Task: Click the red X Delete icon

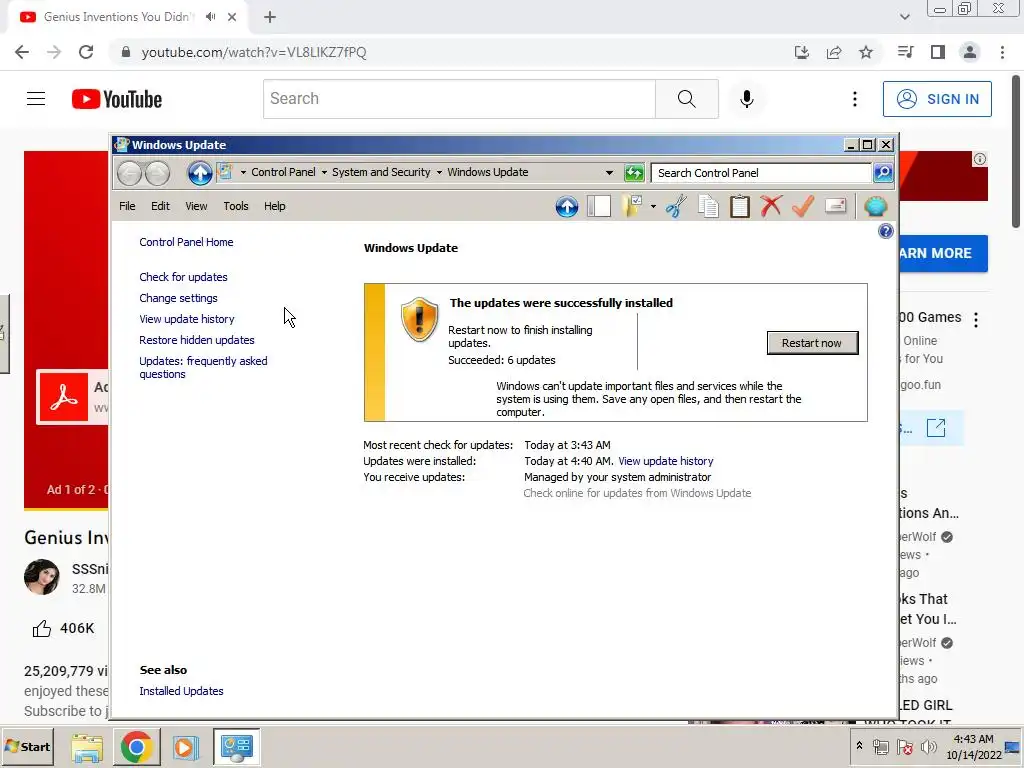Action: coord(771,206)
